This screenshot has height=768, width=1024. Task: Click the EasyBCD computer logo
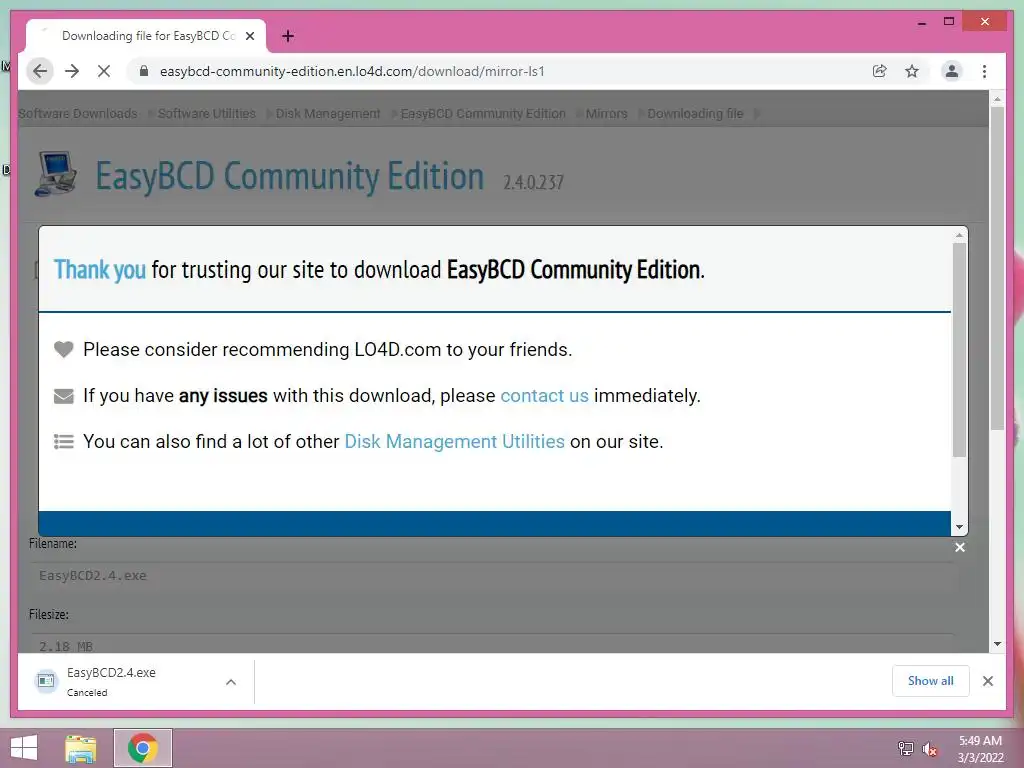coord(56,174)
